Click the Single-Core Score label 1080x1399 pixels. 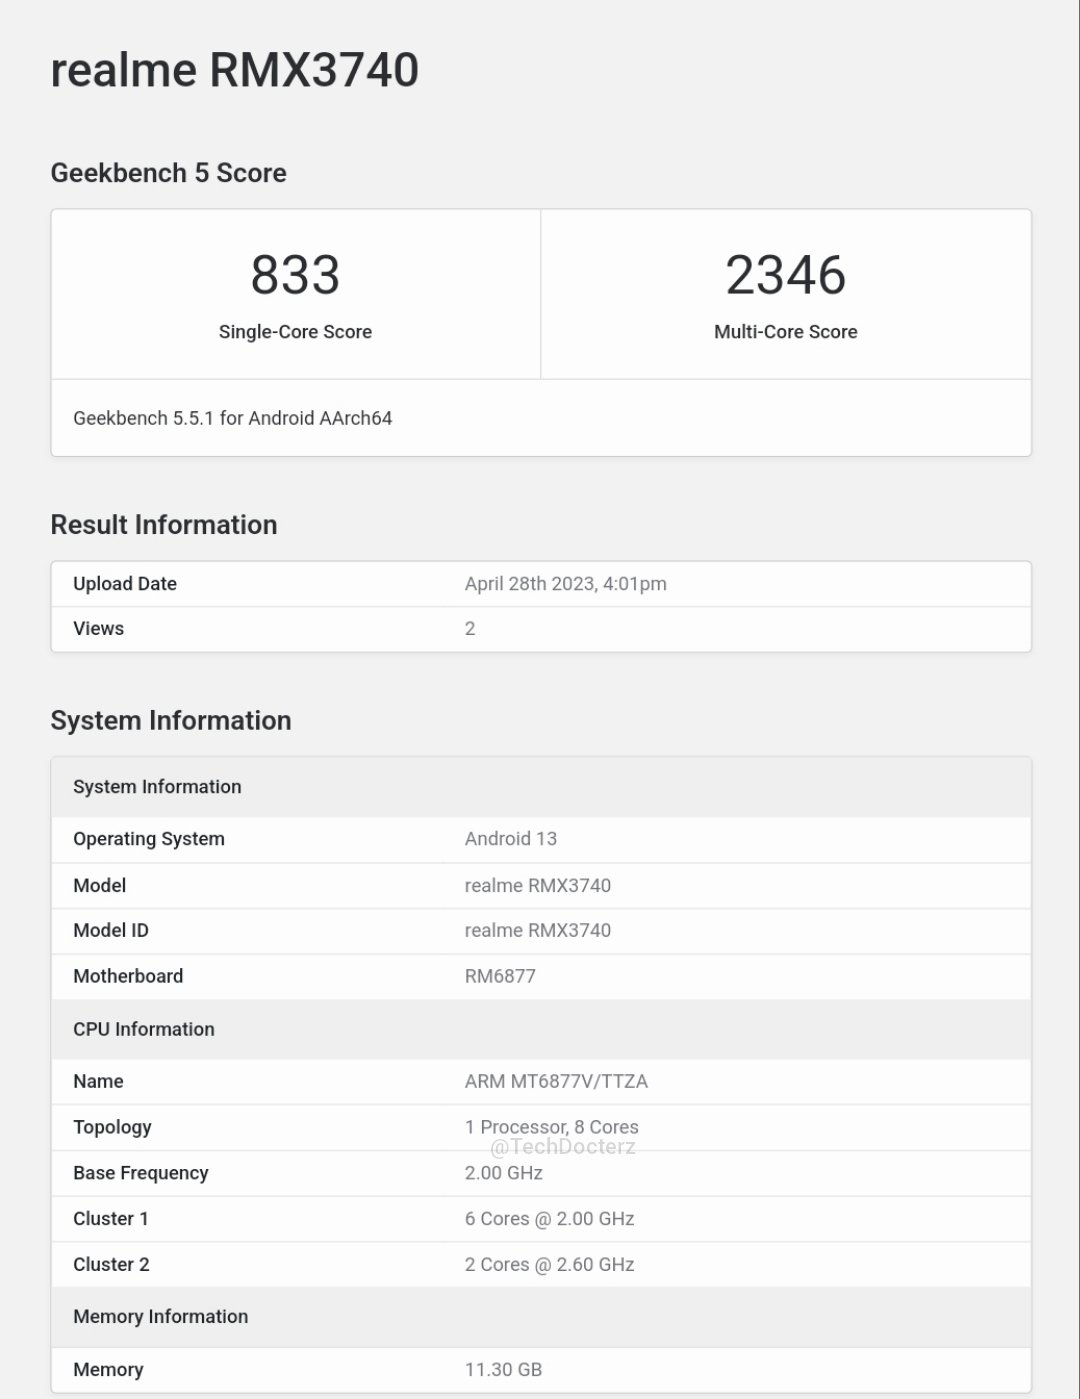[295, 332]
